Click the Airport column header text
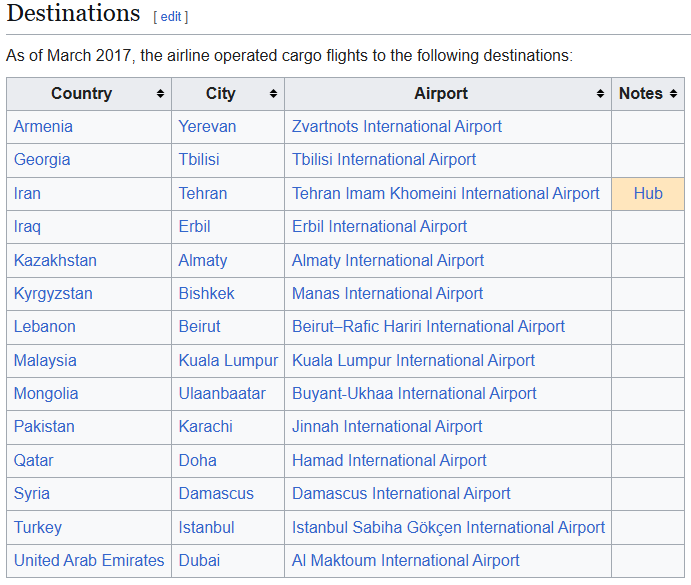Viewport: 691px width, 585px height. (441, 93)
